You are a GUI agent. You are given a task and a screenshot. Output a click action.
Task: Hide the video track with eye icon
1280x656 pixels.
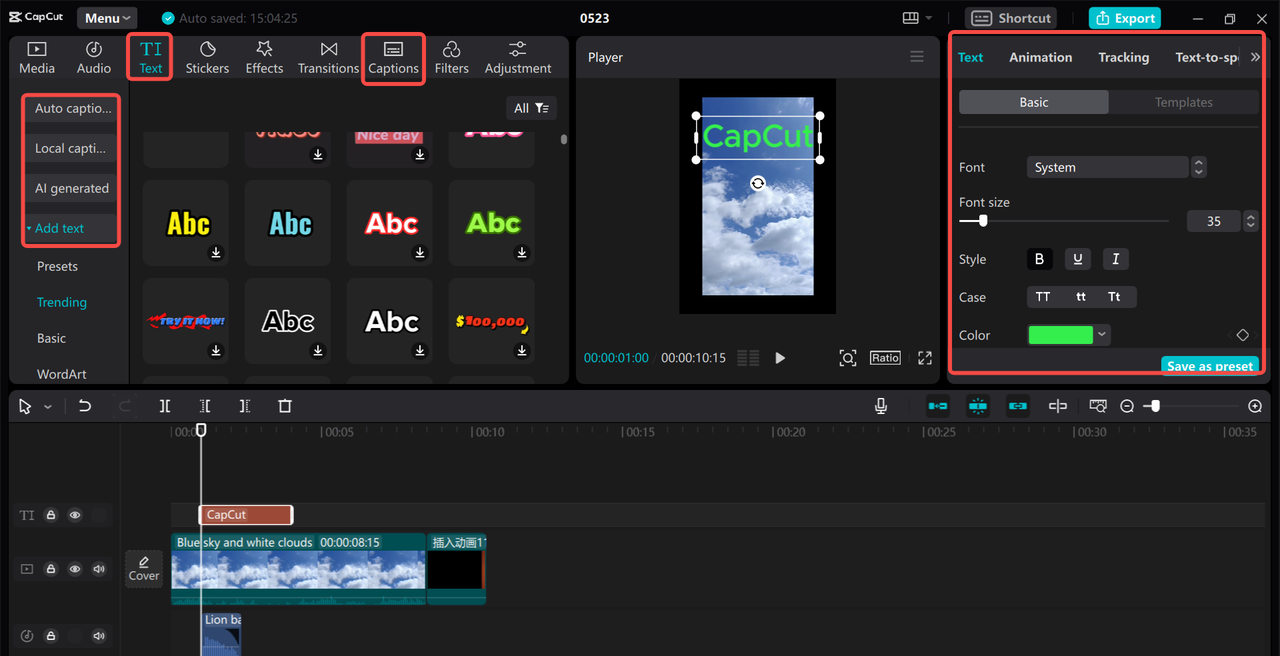[x=75, y=569]
